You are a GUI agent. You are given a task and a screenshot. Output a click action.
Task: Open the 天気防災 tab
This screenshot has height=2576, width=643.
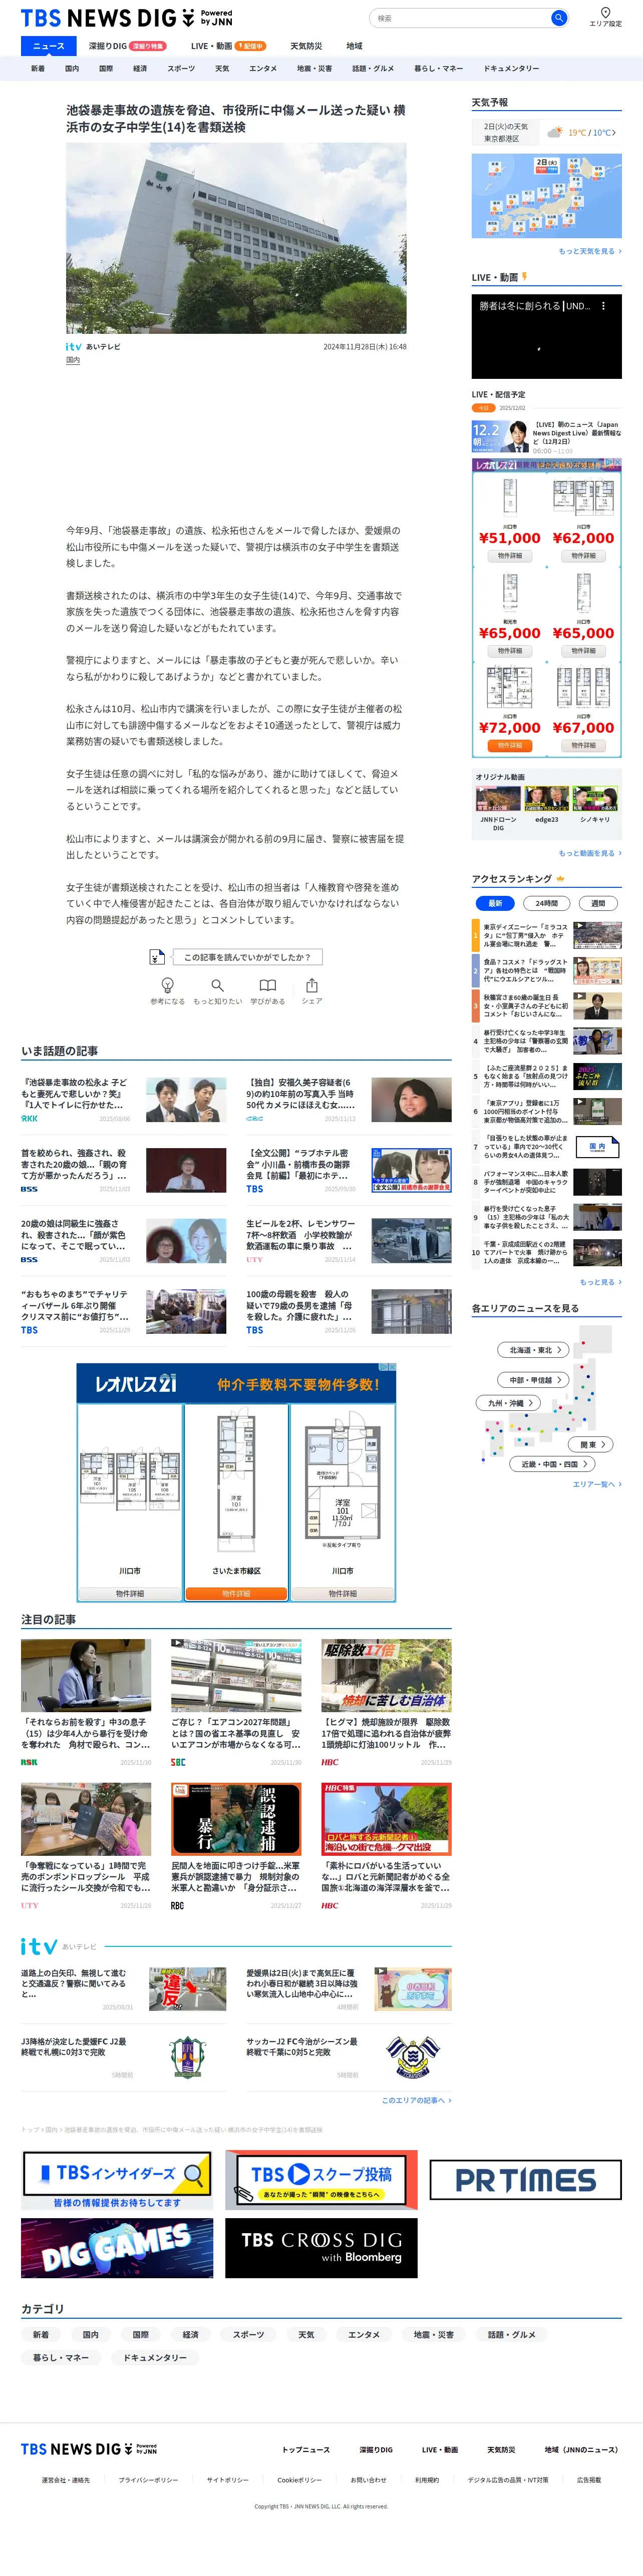pyautogui.click(x=306, y=46)
